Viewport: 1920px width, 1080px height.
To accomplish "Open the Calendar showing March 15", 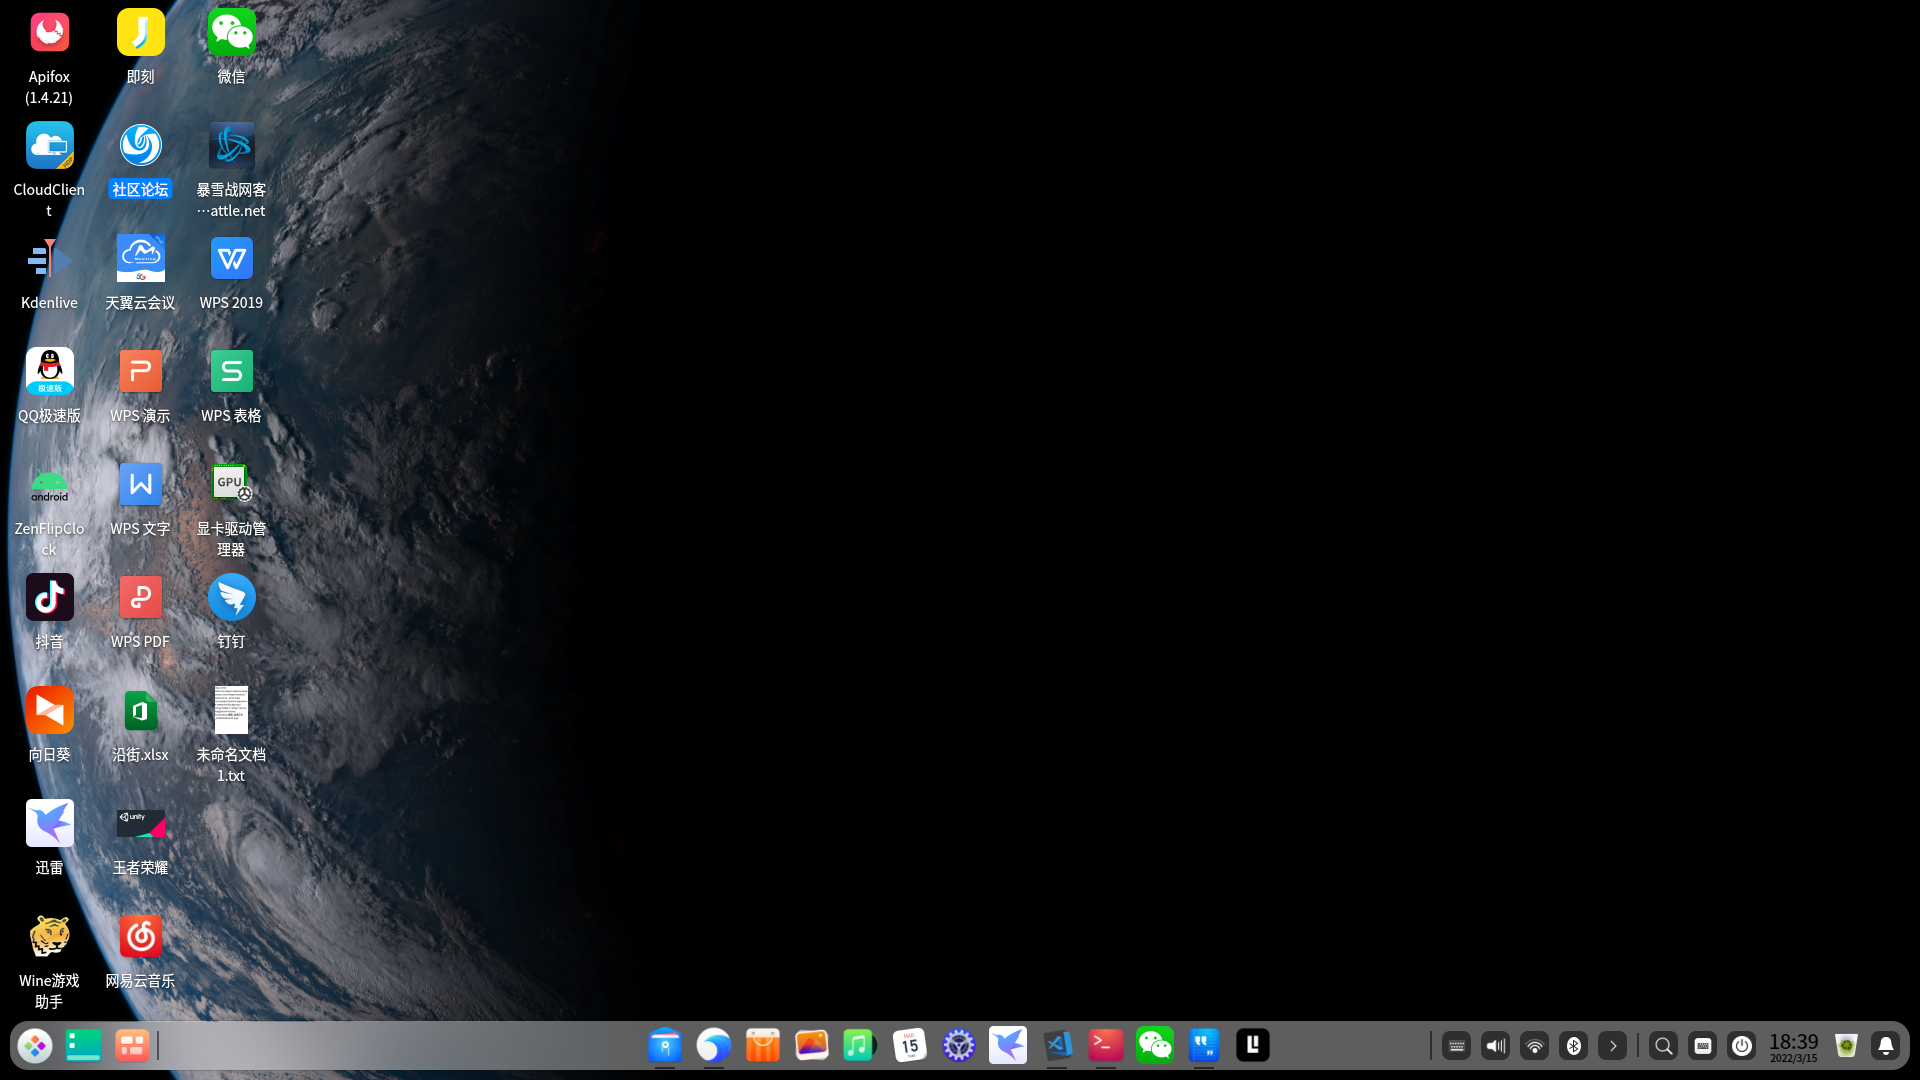I will (x=910, y=1045).
